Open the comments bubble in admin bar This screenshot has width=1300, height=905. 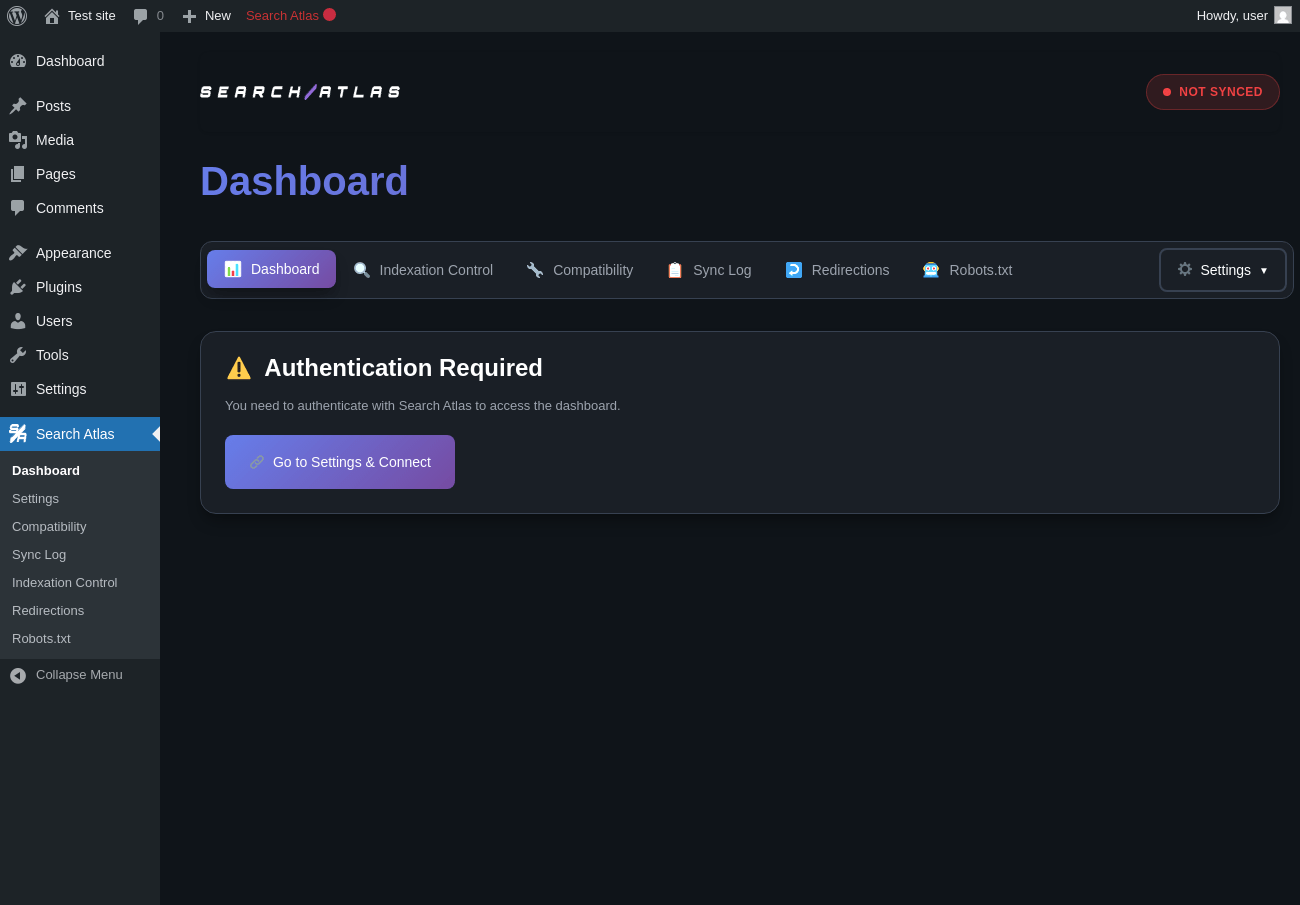point(141,16)
